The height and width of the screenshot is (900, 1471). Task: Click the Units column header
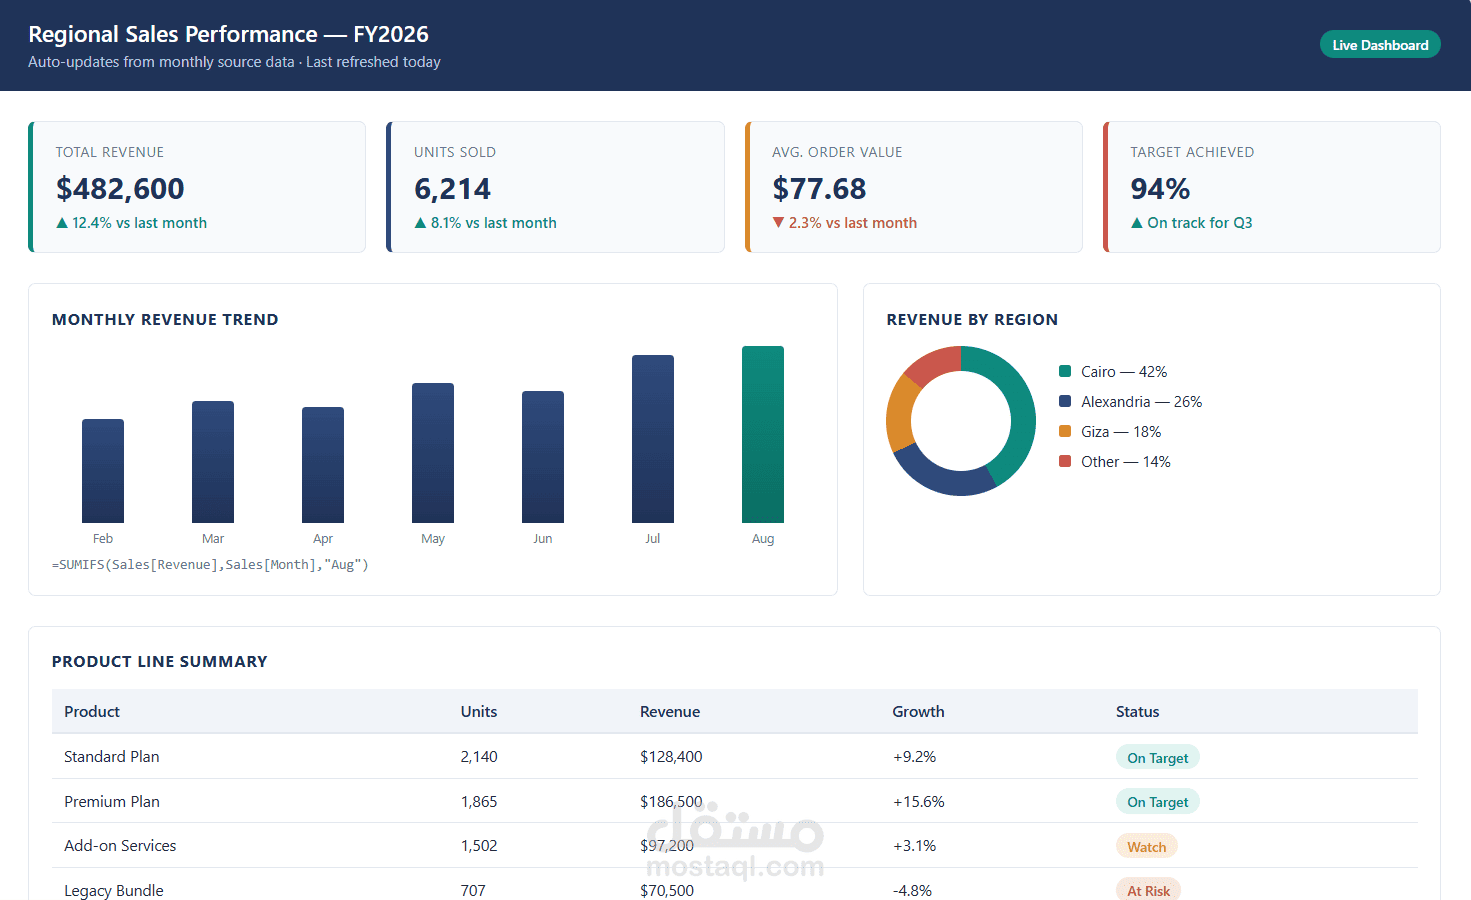click(479, 712)
